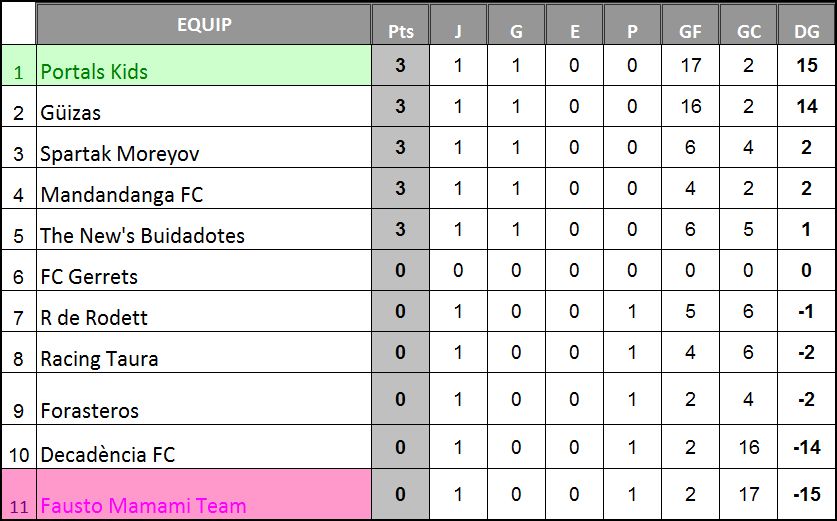837x521 pixels.
Task: Click Güizas goals for value 16
Action: pos(690,107)
